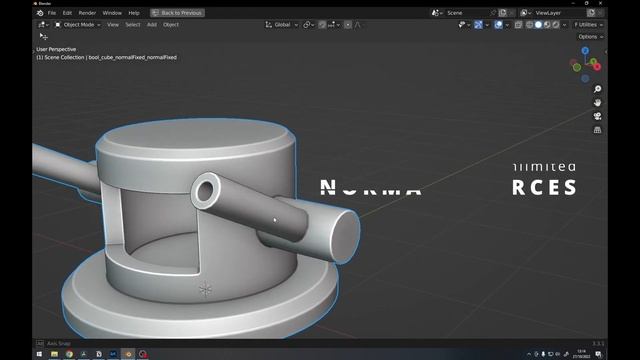Image resolution: width=640 pixels, height=360 pixels.
Task: Open the snap settings dropdown
Action: [x=333, y=25]
